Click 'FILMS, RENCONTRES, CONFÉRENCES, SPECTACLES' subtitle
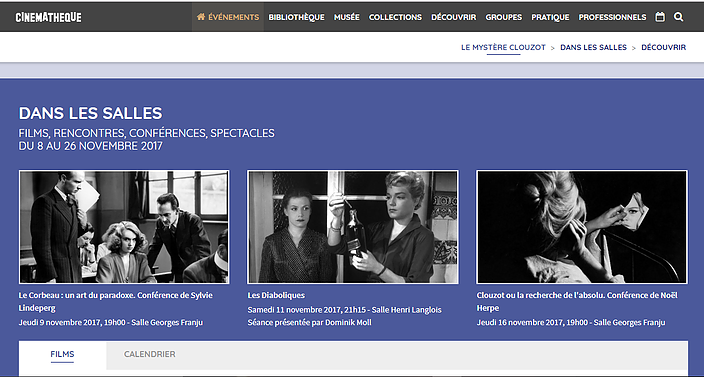 click(146, 133)
